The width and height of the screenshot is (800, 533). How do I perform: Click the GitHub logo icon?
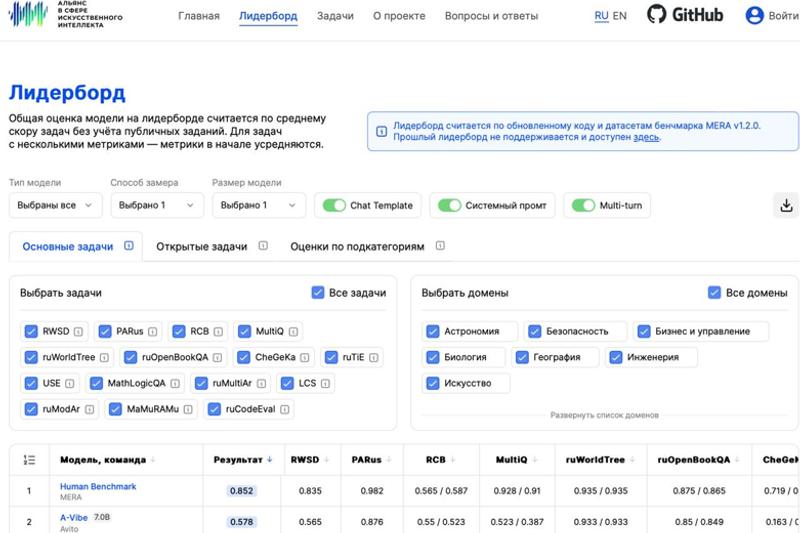coord(656,15)
